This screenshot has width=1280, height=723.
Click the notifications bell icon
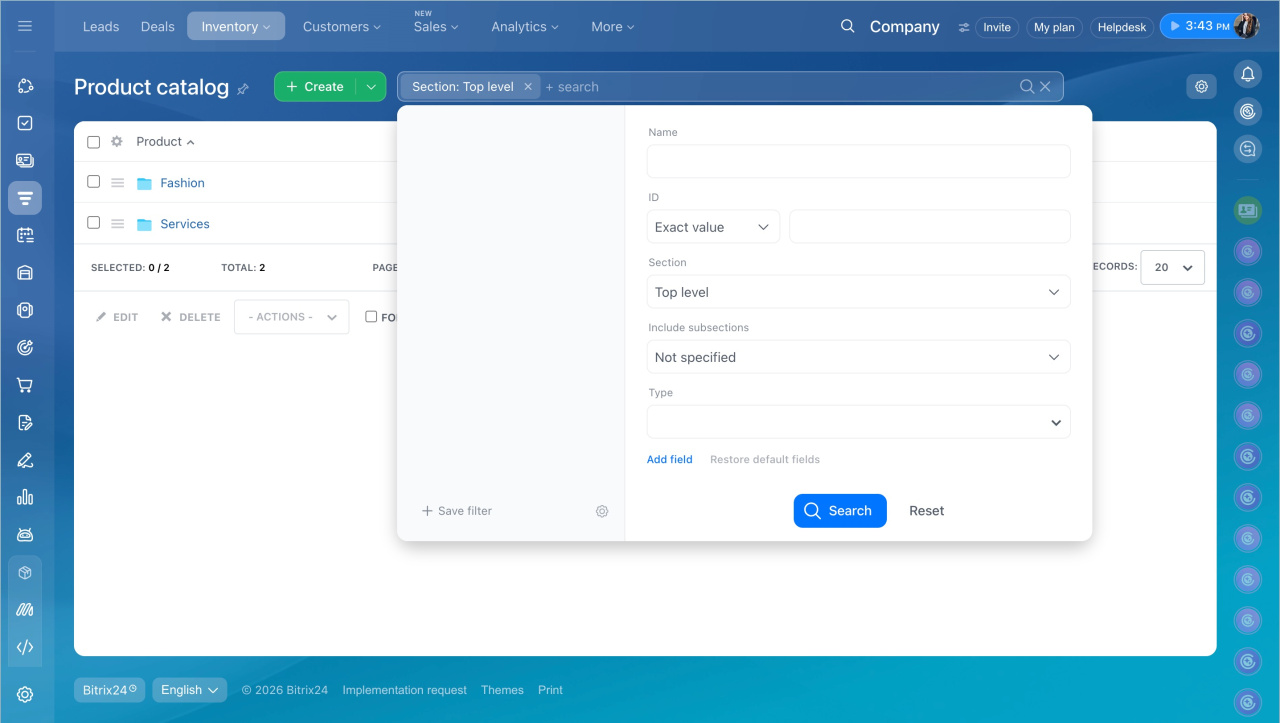[x=1247, y=74]
